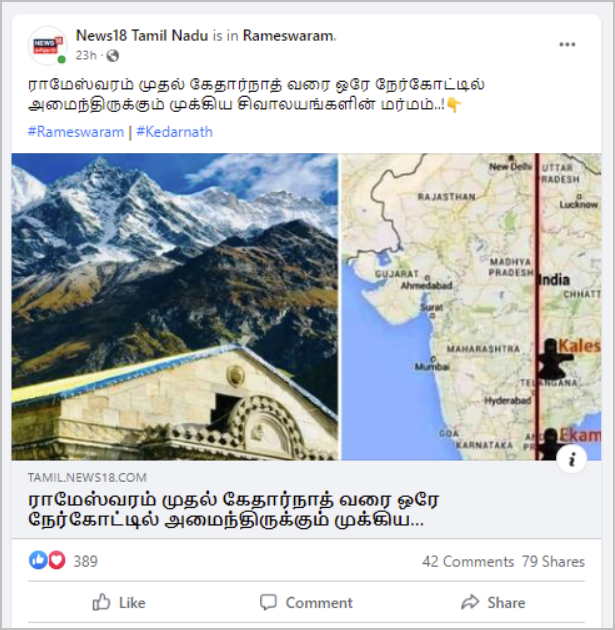The width and height of the screenshot is (615, 630).
Task: Open the #Kedarnath hashtag
Action: pyautogui.click(x=174, y=132)
